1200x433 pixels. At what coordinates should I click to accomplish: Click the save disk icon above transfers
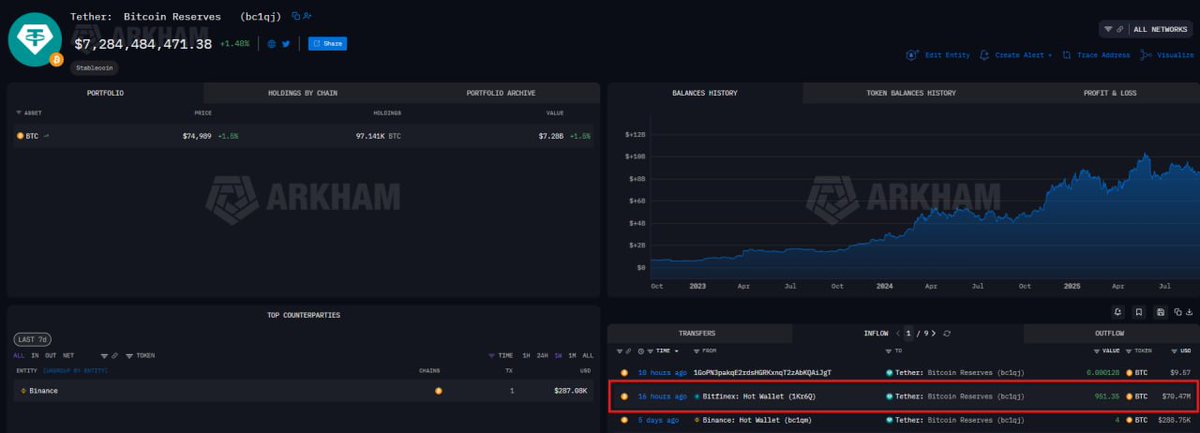tap(1160, 312)
